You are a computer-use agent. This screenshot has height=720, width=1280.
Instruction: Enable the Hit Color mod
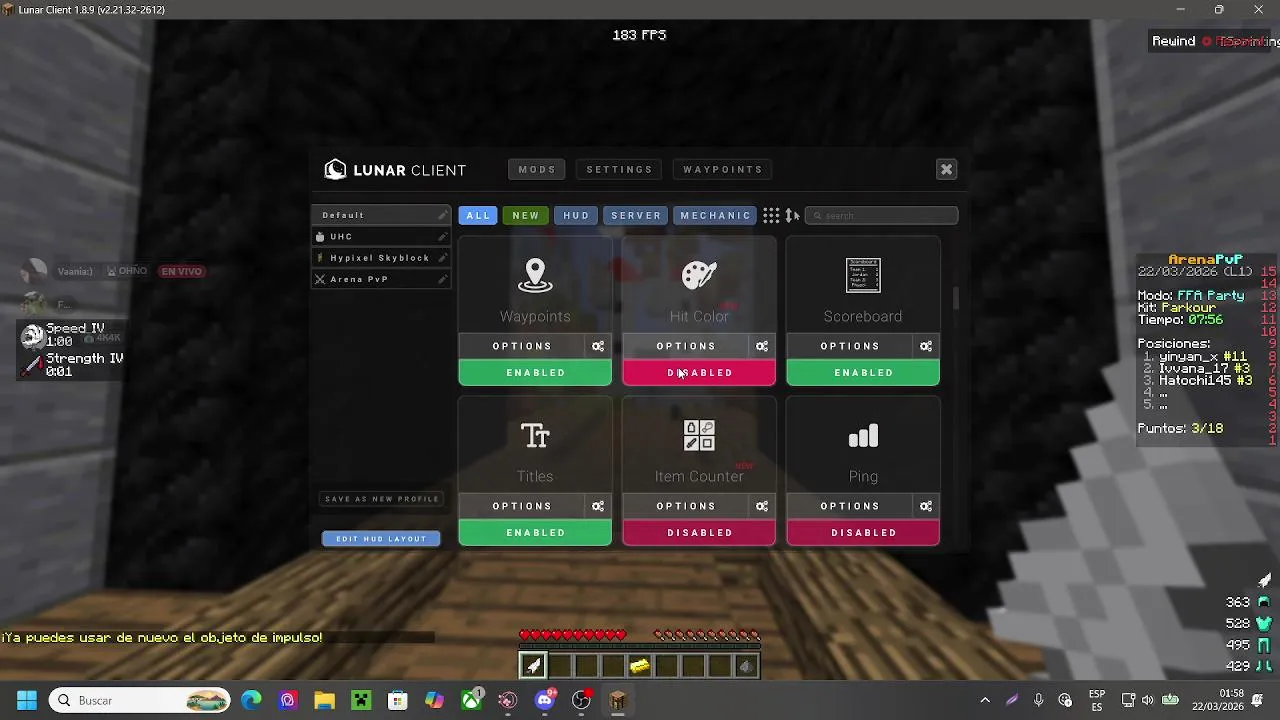699,373
